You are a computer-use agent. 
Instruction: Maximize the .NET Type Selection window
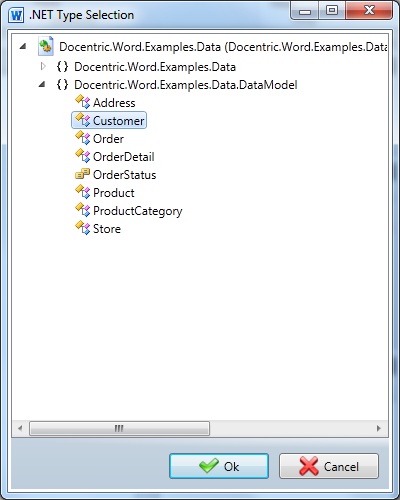[332, 11]
